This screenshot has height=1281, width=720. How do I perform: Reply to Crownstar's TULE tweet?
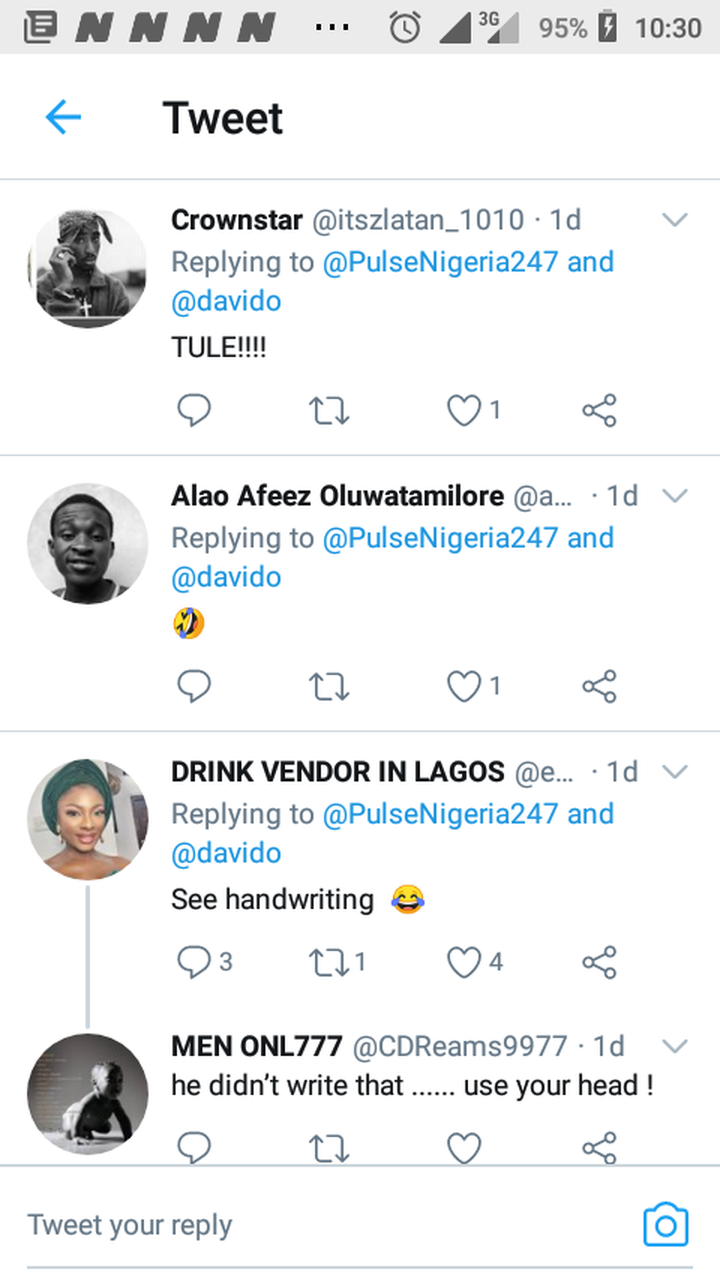coord(194,410)
